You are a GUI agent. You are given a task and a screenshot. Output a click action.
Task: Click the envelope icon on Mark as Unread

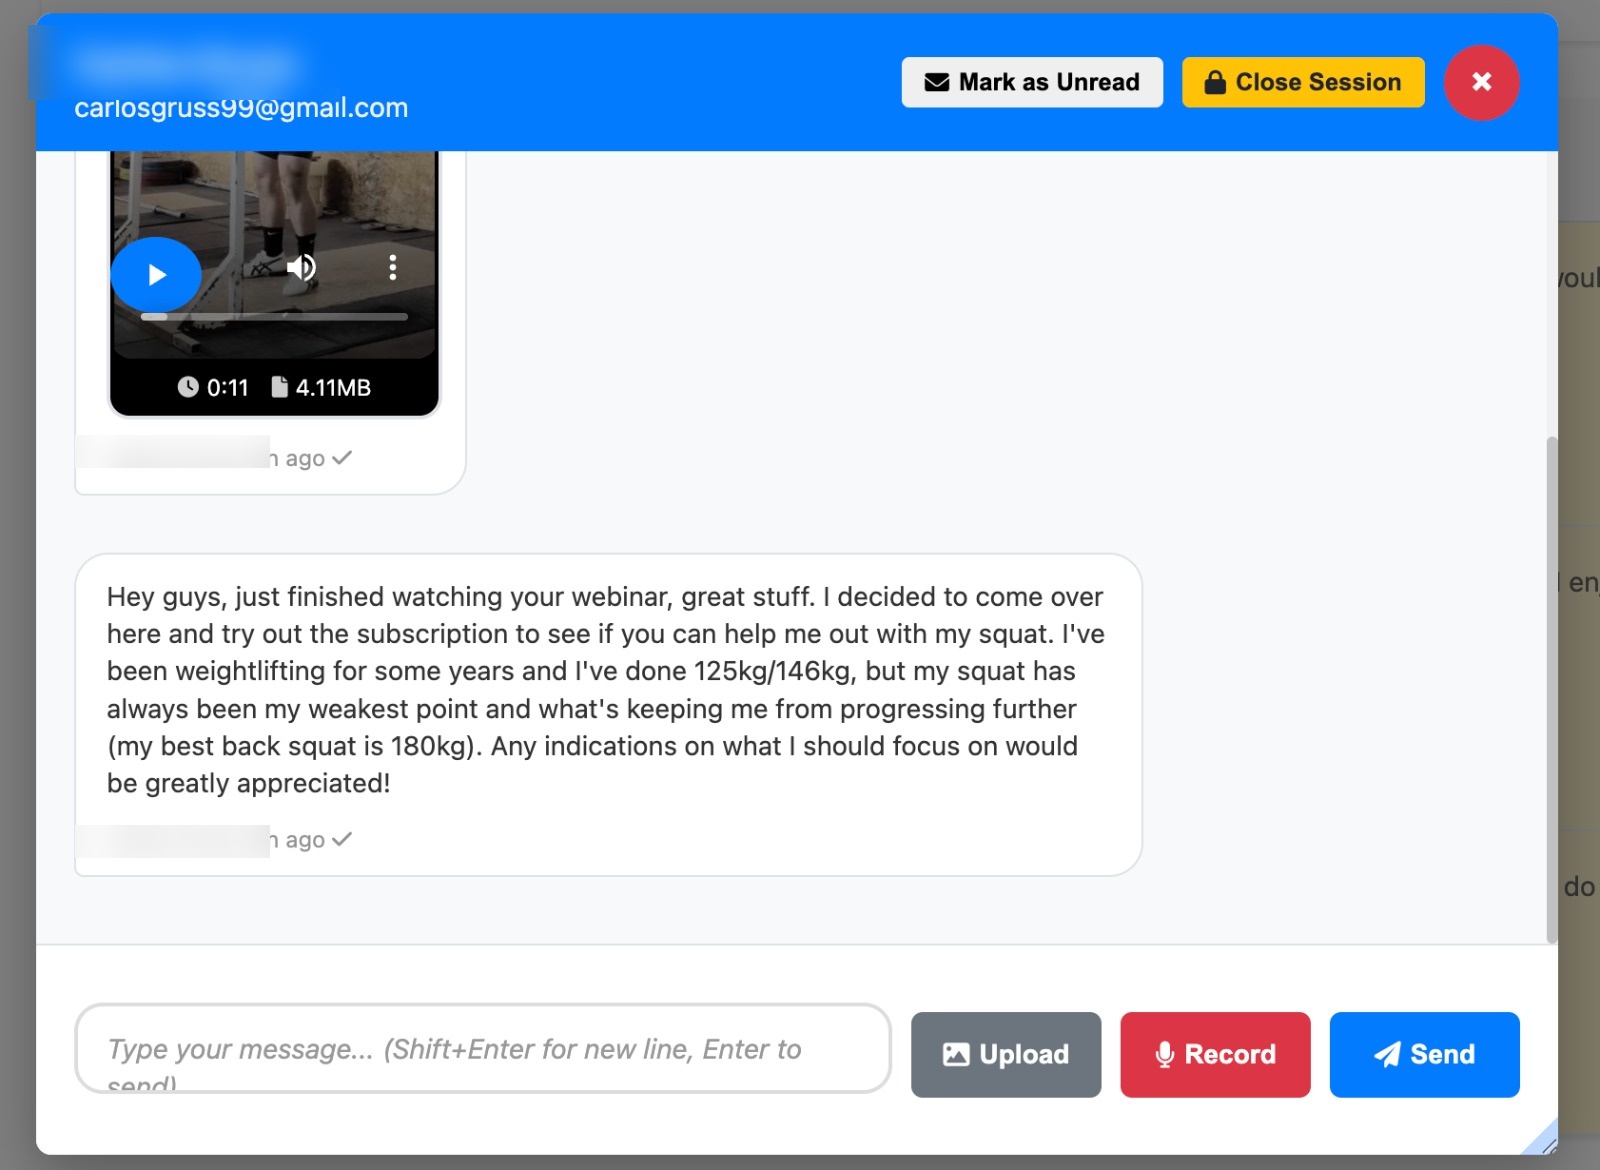(937, 82)
